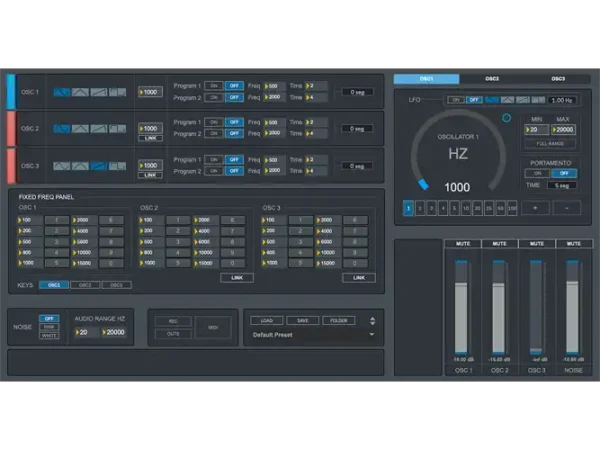Choose the LFO square wave shape
Viewport: 600px width, 450px height.
click(x=538, y=100)
